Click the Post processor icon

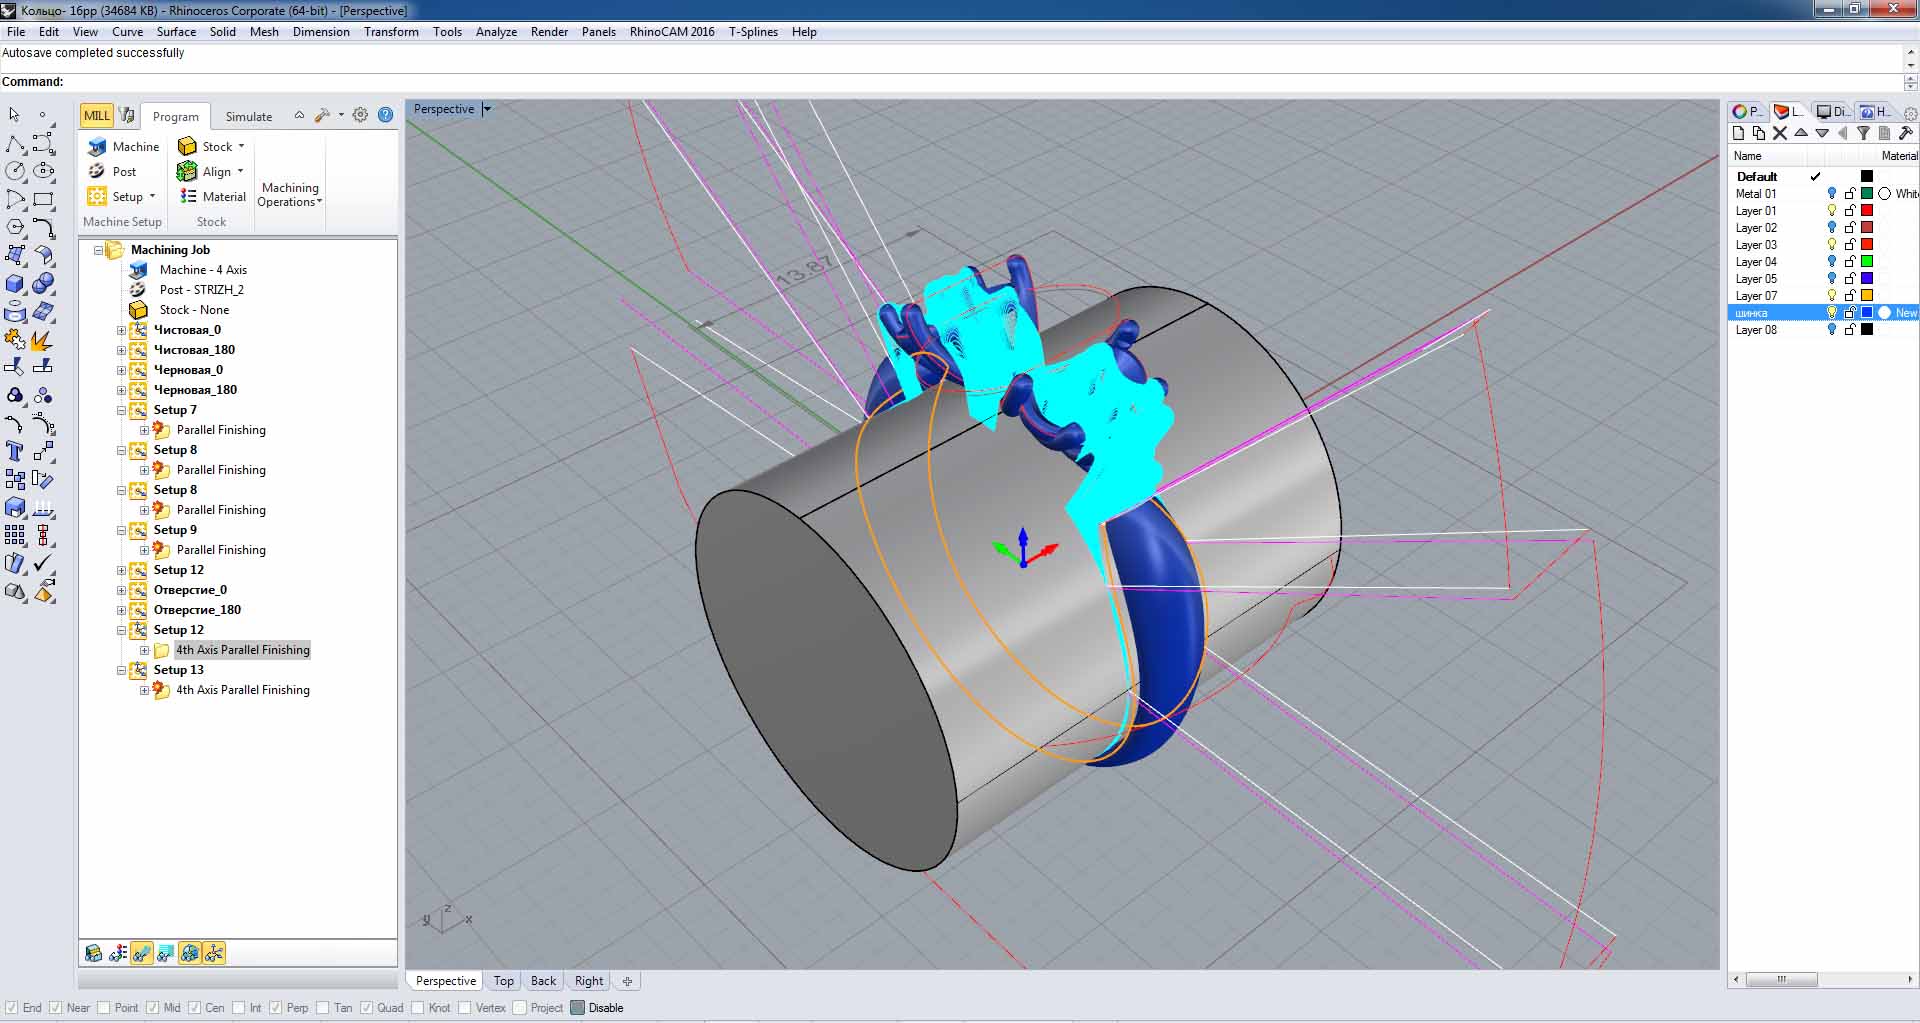tap(97, 172)
